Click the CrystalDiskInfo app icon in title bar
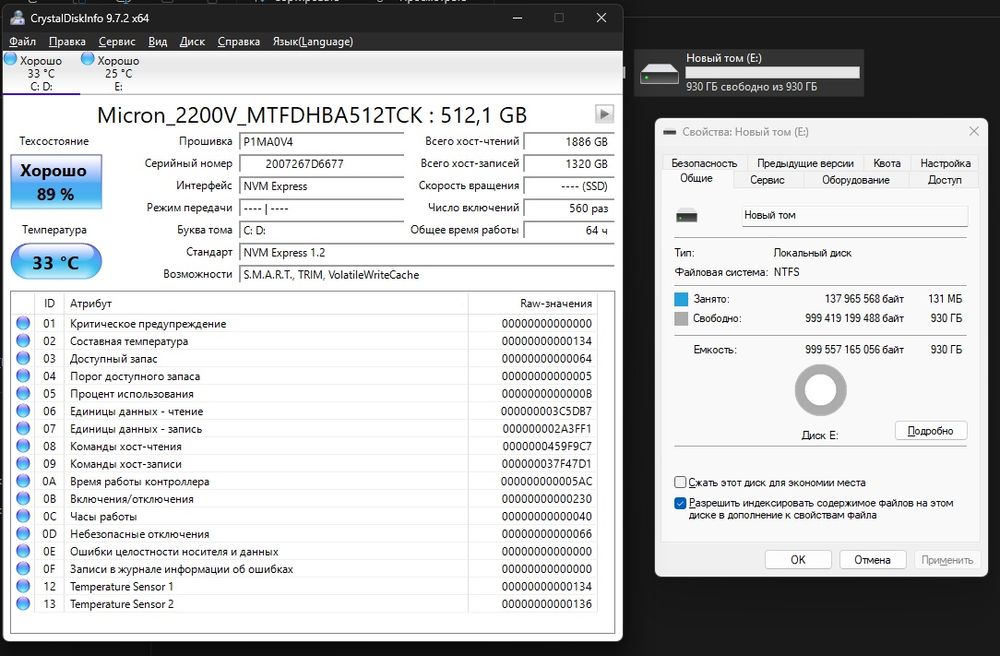1000x656 pixels. coord(18,18)
